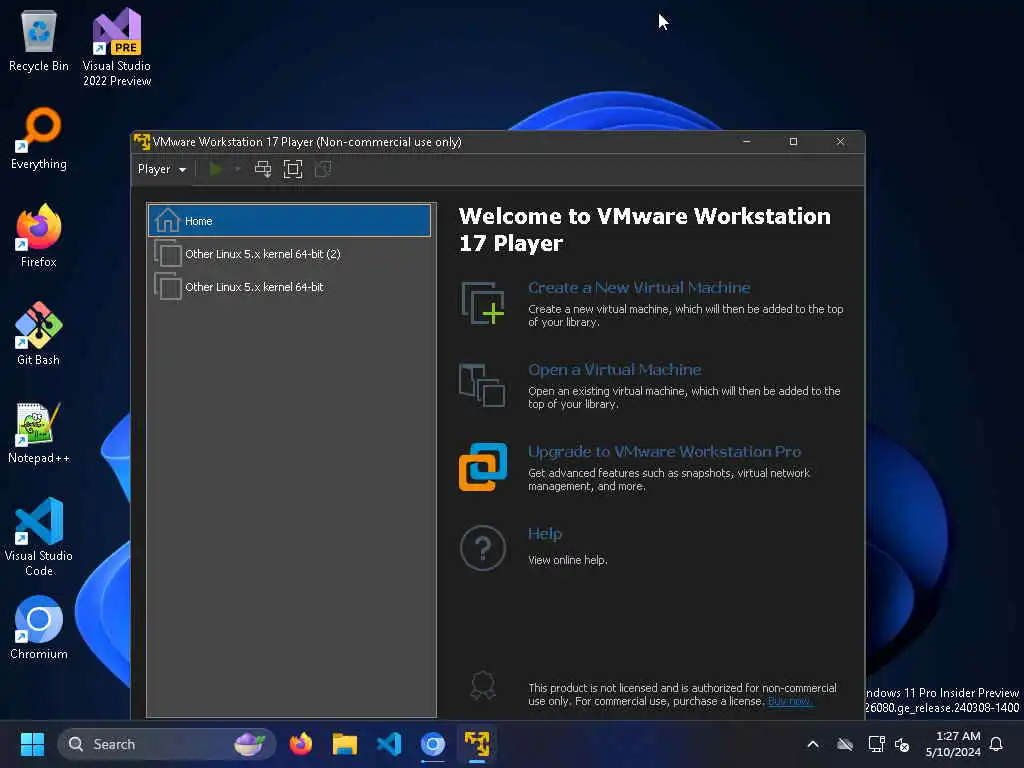Image resolution: width=1024 pixels, height=768 pixels.
Task: Enter full screen mode icon
Action: click(x=293, y=169)
